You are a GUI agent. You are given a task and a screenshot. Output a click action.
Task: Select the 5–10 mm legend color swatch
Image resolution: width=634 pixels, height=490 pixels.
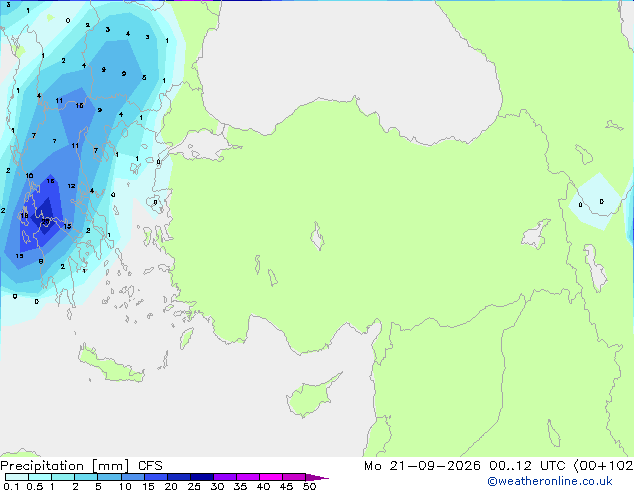click(109, 477)
